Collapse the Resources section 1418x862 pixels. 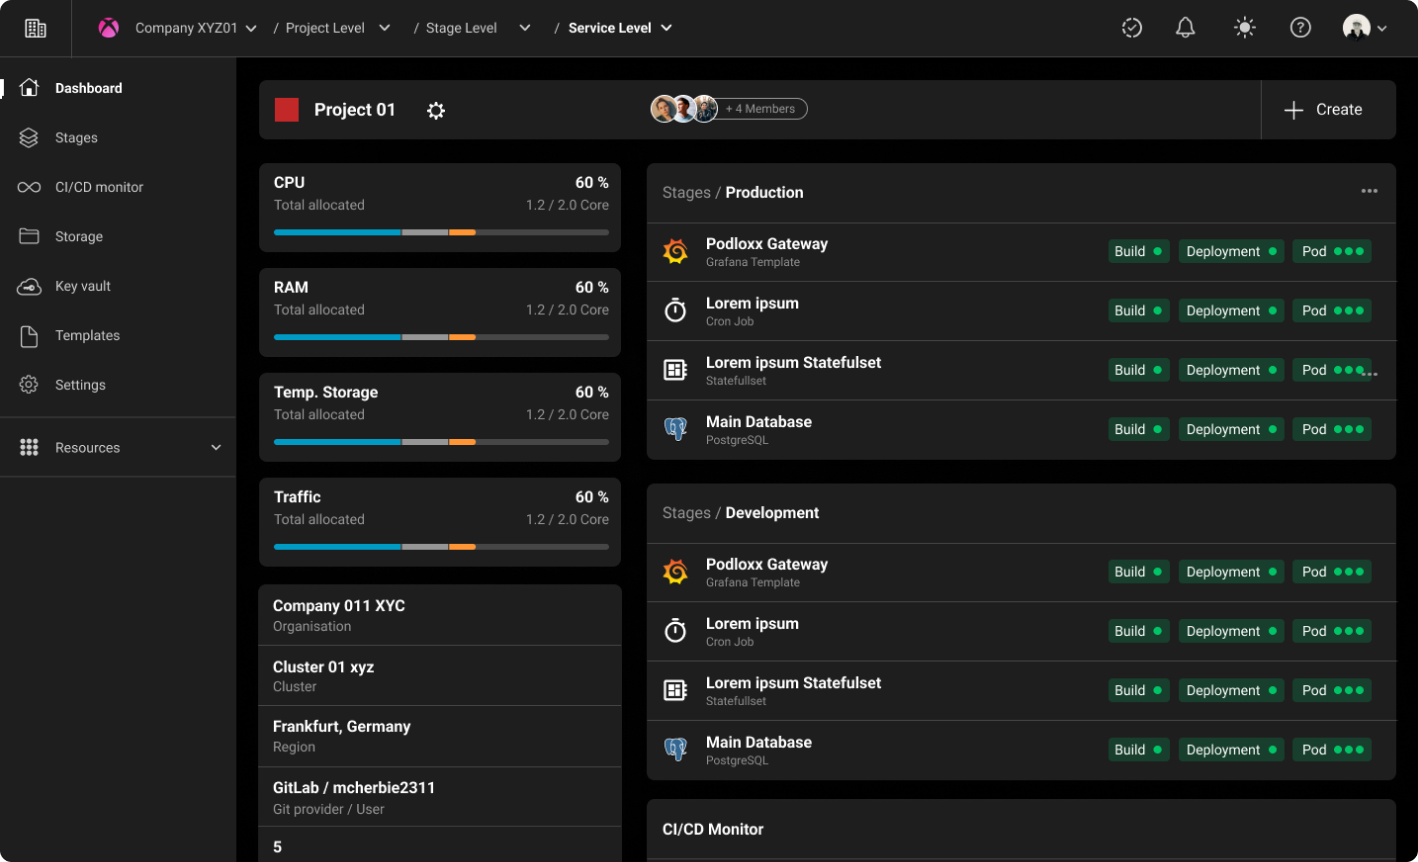216,447
